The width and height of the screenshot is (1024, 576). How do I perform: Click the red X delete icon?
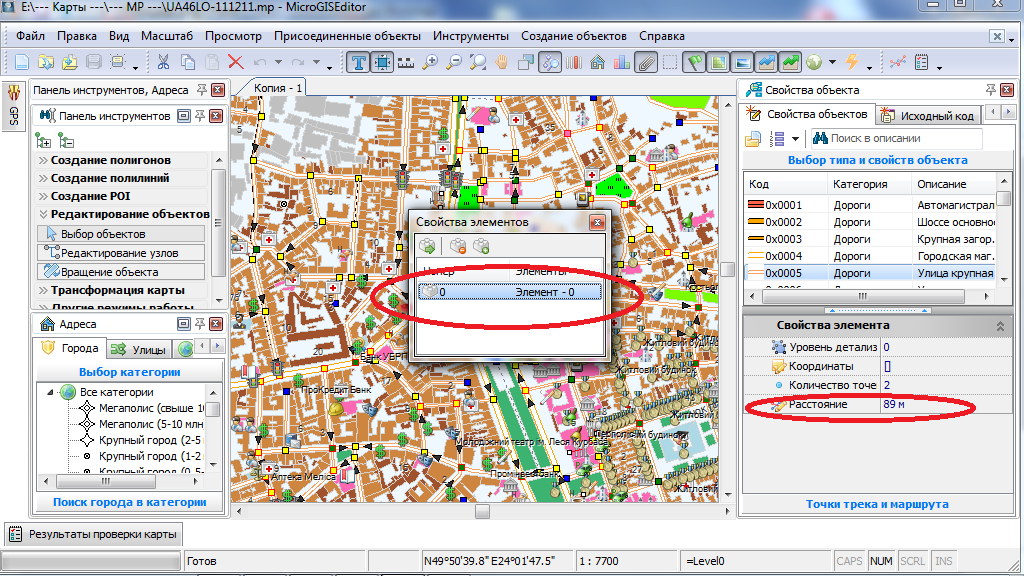click(x=236, y=62)
